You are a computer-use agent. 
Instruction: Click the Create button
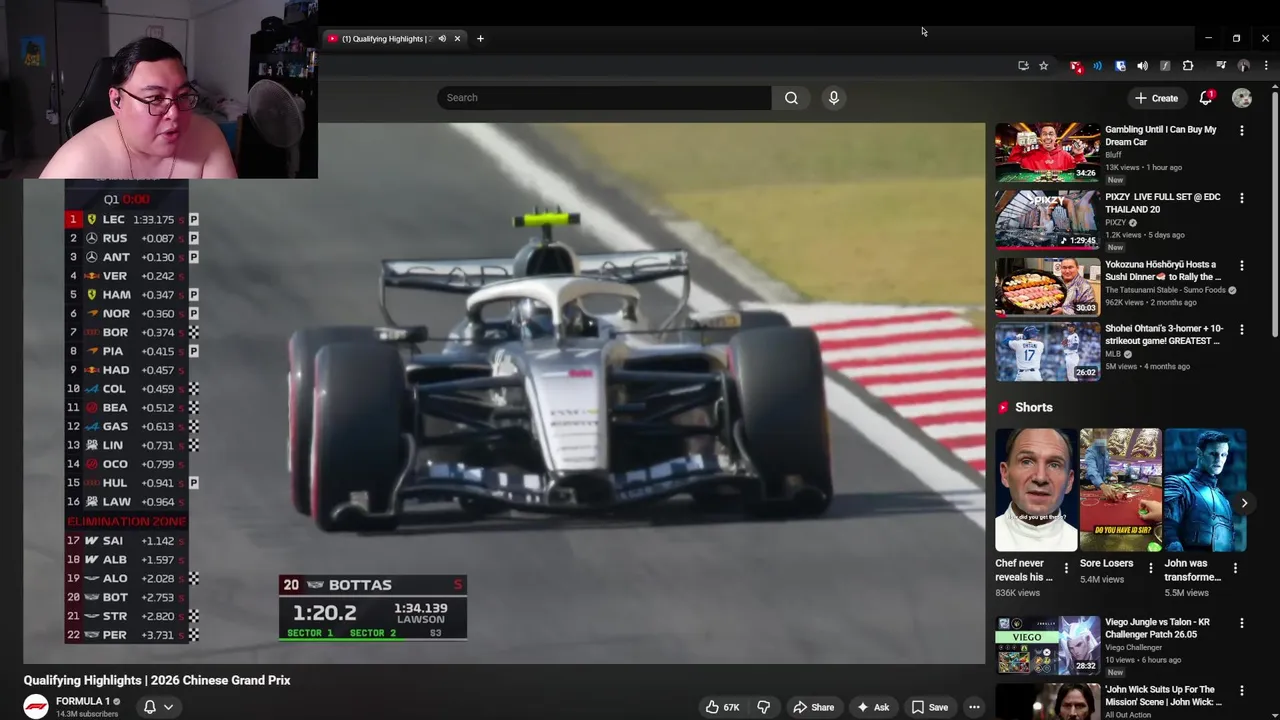(1156, 98)
